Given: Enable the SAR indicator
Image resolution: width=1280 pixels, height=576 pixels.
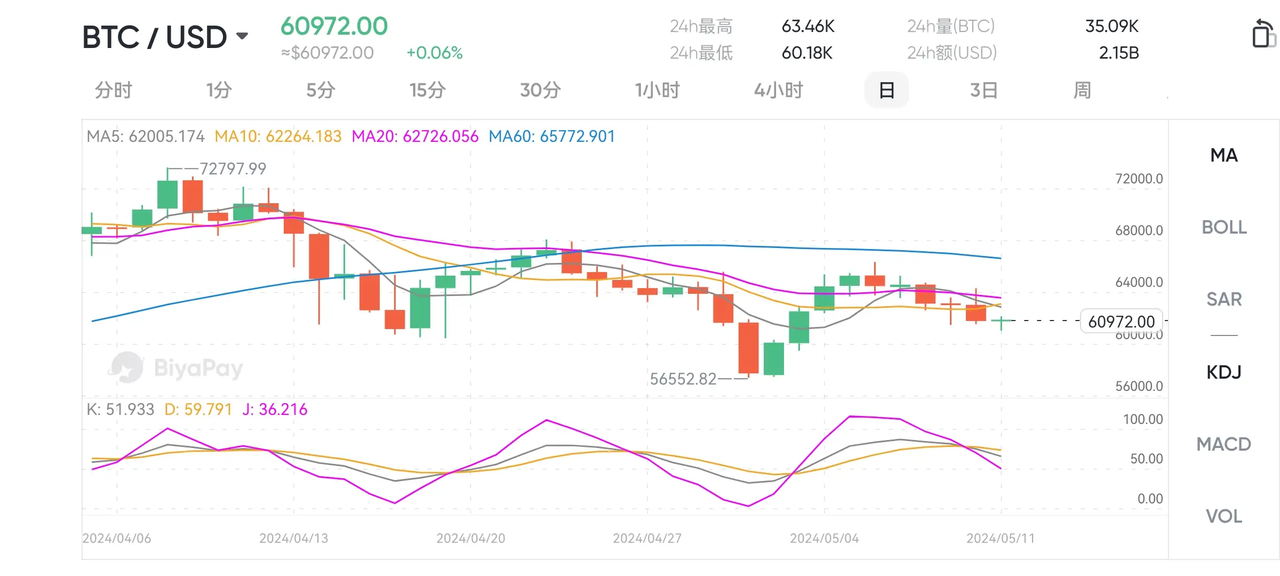Looking at the screenshot, I should click(1224, 299).
